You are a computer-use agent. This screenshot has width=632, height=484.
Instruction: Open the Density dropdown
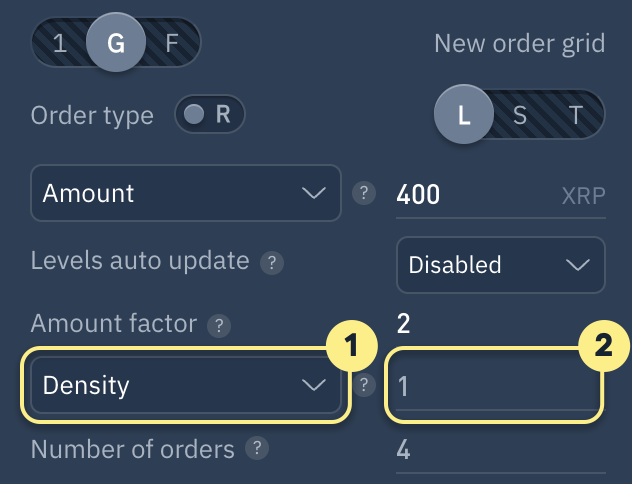pos(186,385)
